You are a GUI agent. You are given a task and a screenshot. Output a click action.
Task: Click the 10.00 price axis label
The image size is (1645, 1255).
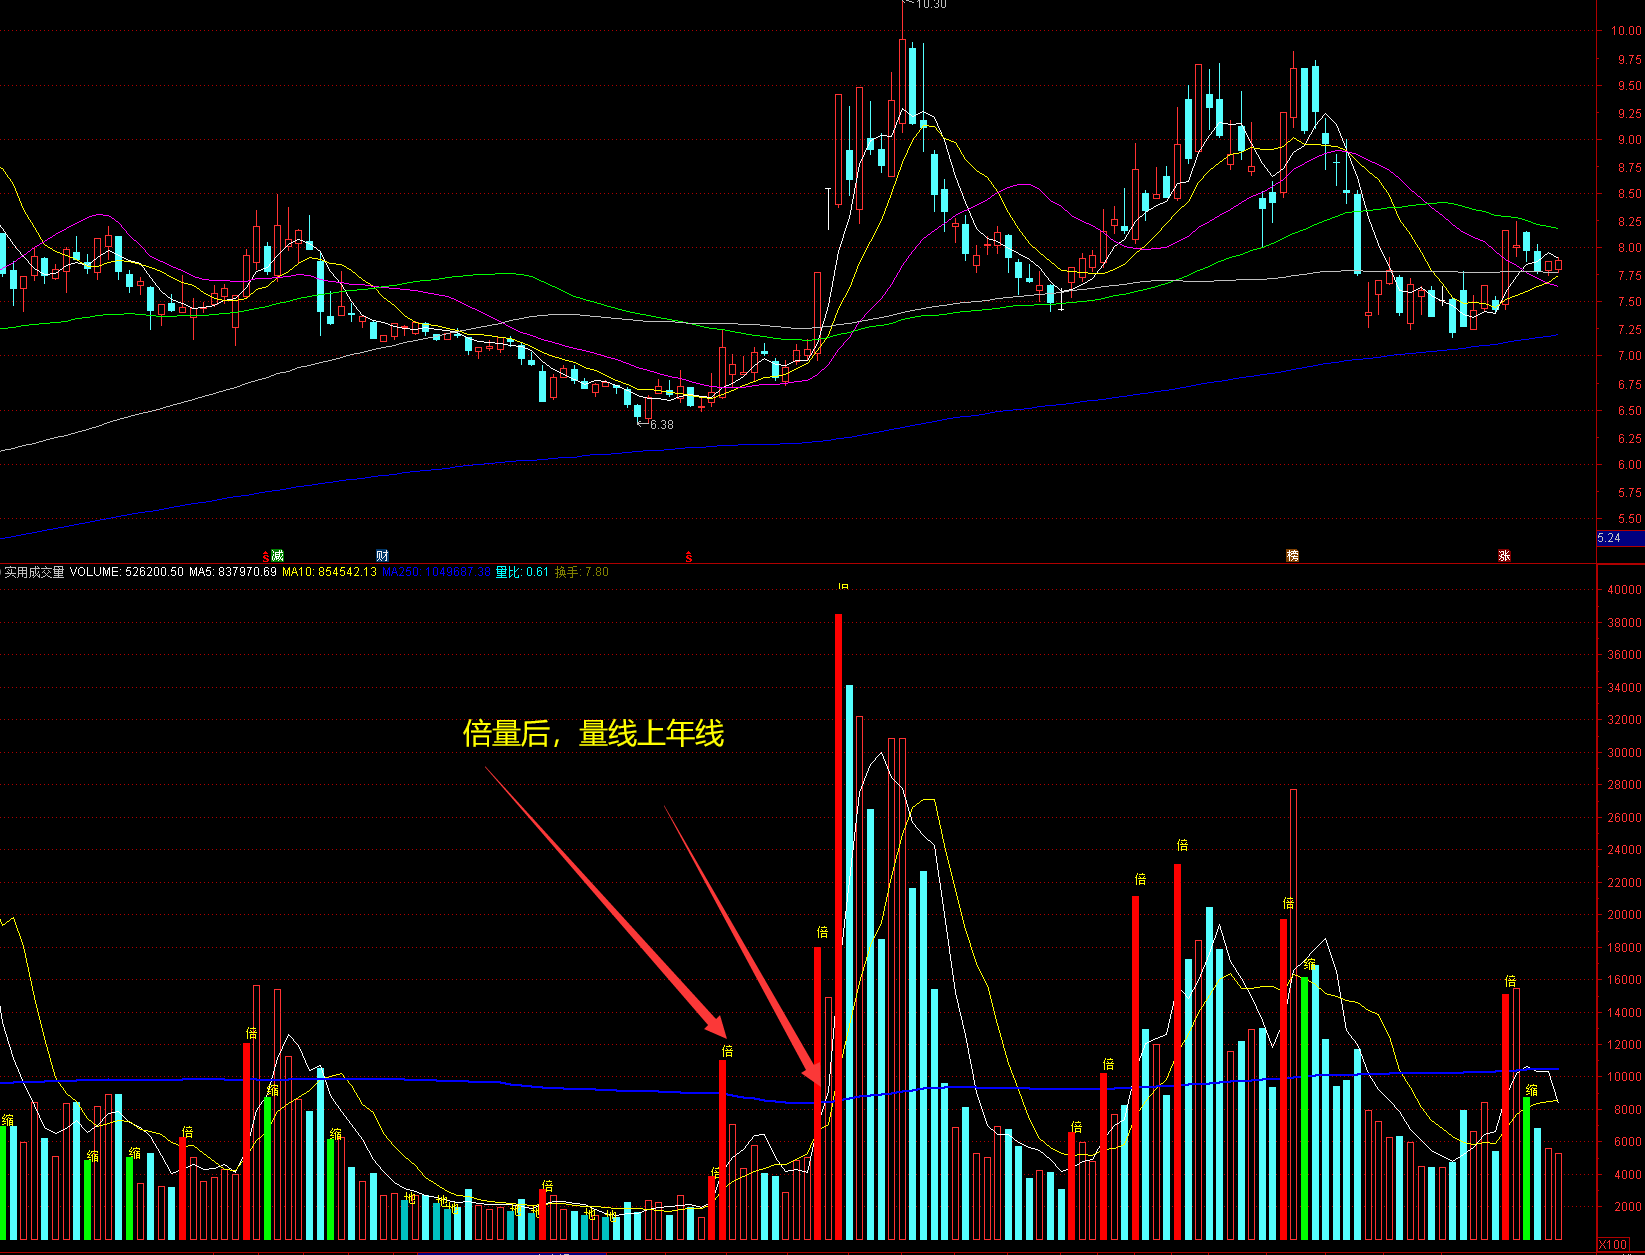pyautogui.click(x=1625, y=31)
